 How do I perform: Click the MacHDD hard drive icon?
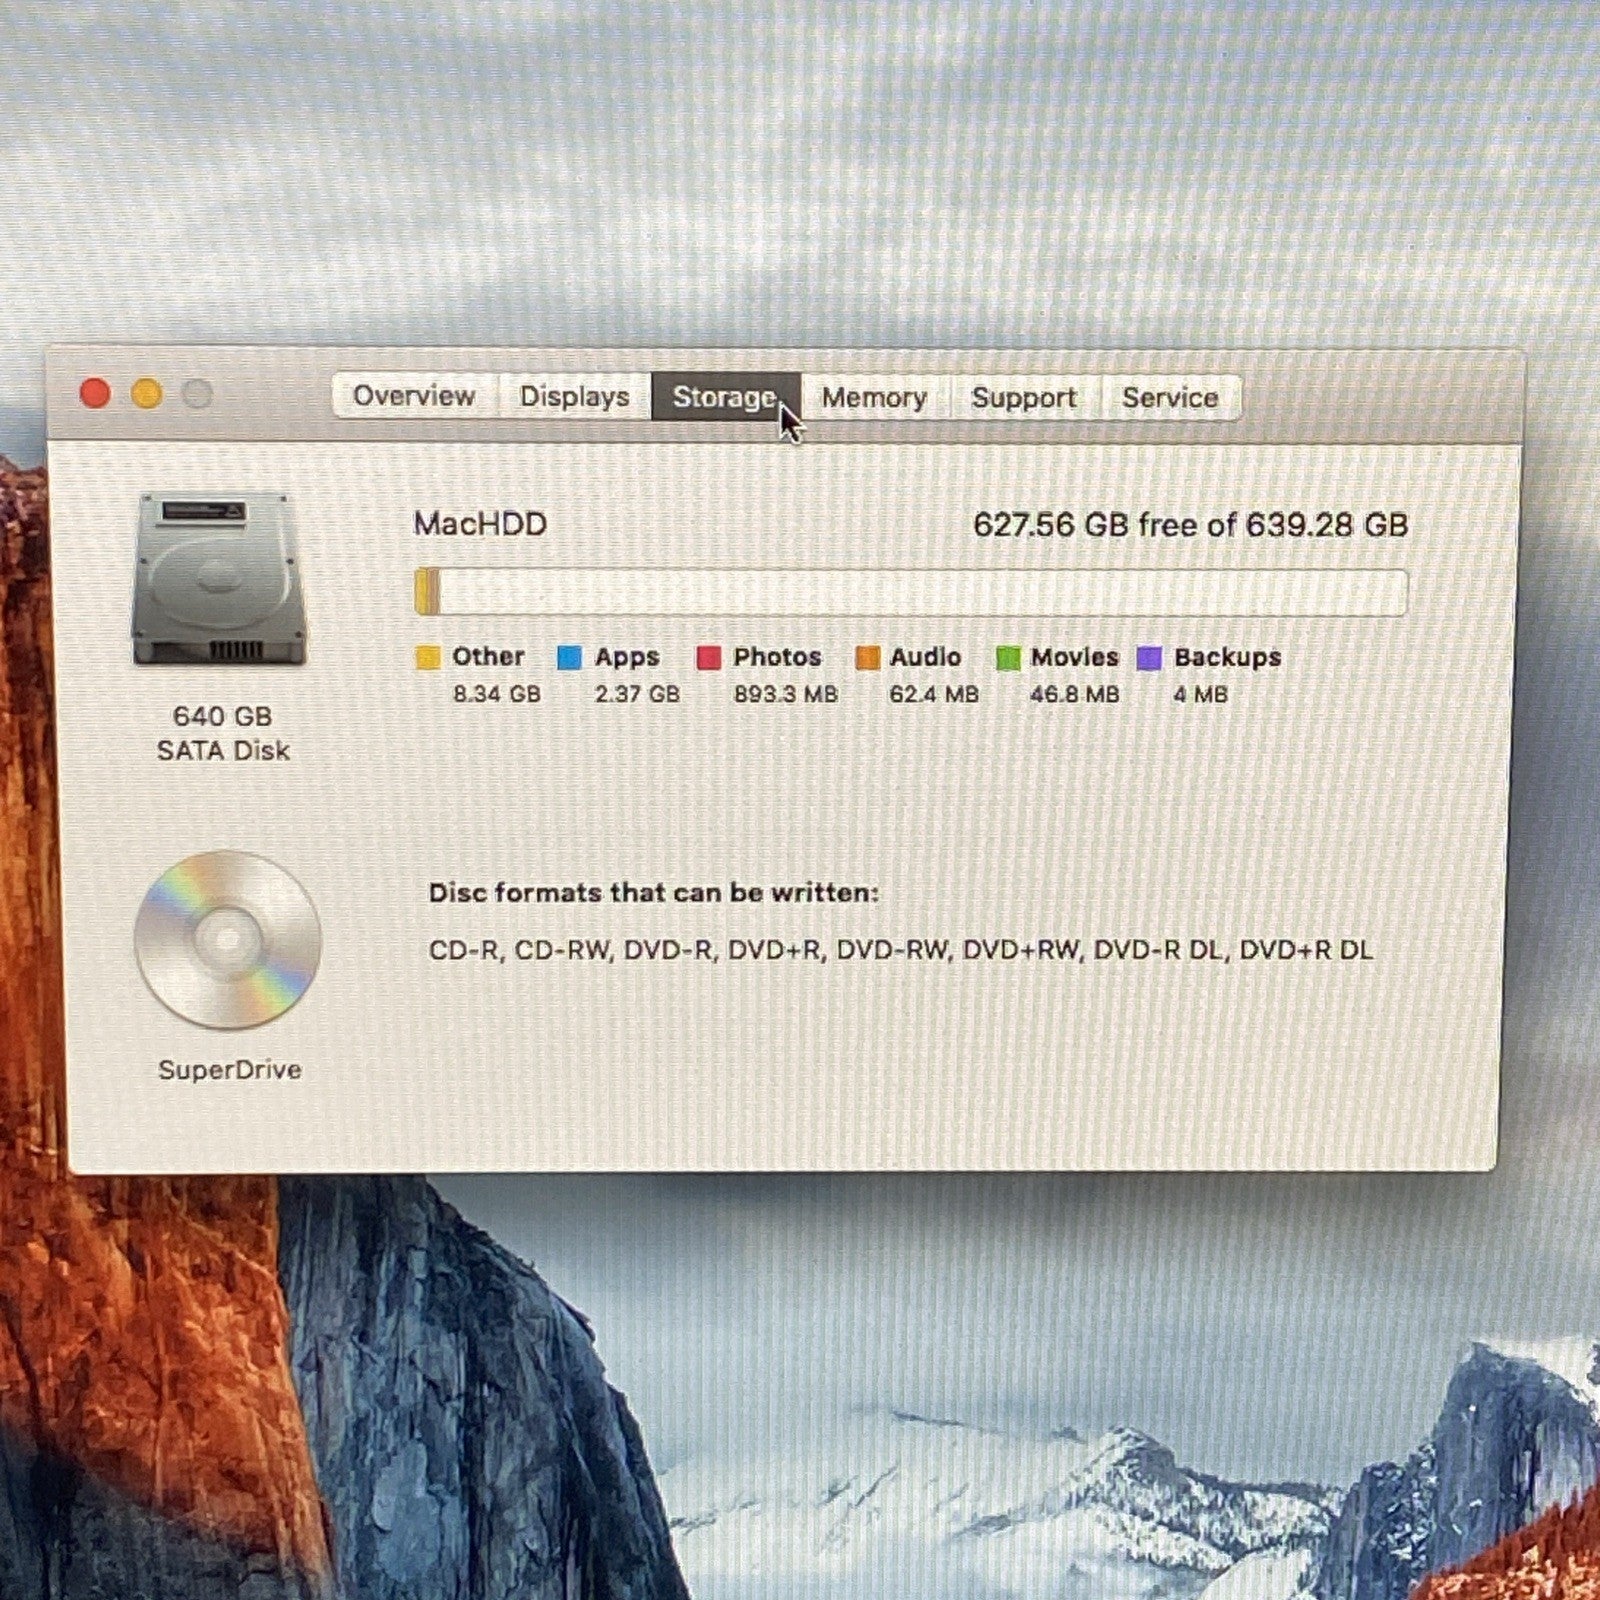click(x=219, y=579)
